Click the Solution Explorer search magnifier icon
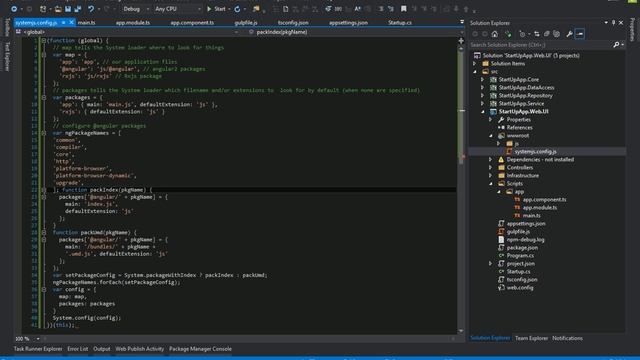Image resolution: width=640 pixels, height=360 pixels. tap(616, 44)
